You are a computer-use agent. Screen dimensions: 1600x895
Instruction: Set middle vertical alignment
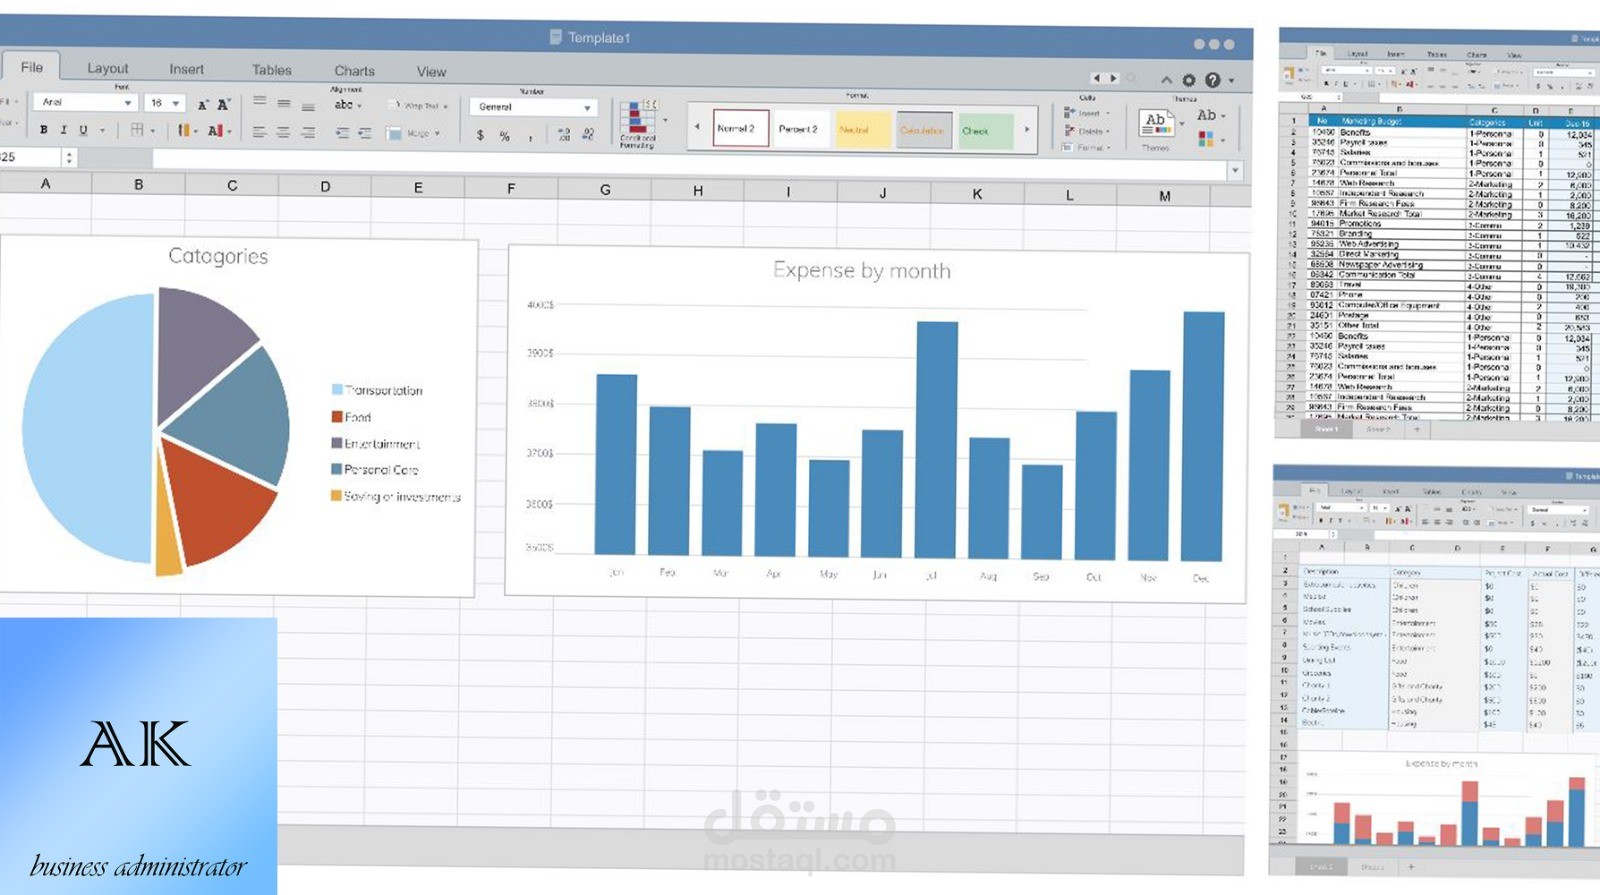(x=284, y=103)
